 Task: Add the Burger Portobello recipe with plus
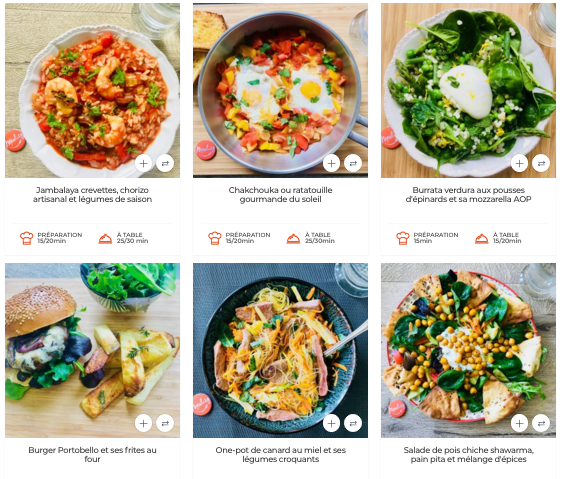(143, 423)
